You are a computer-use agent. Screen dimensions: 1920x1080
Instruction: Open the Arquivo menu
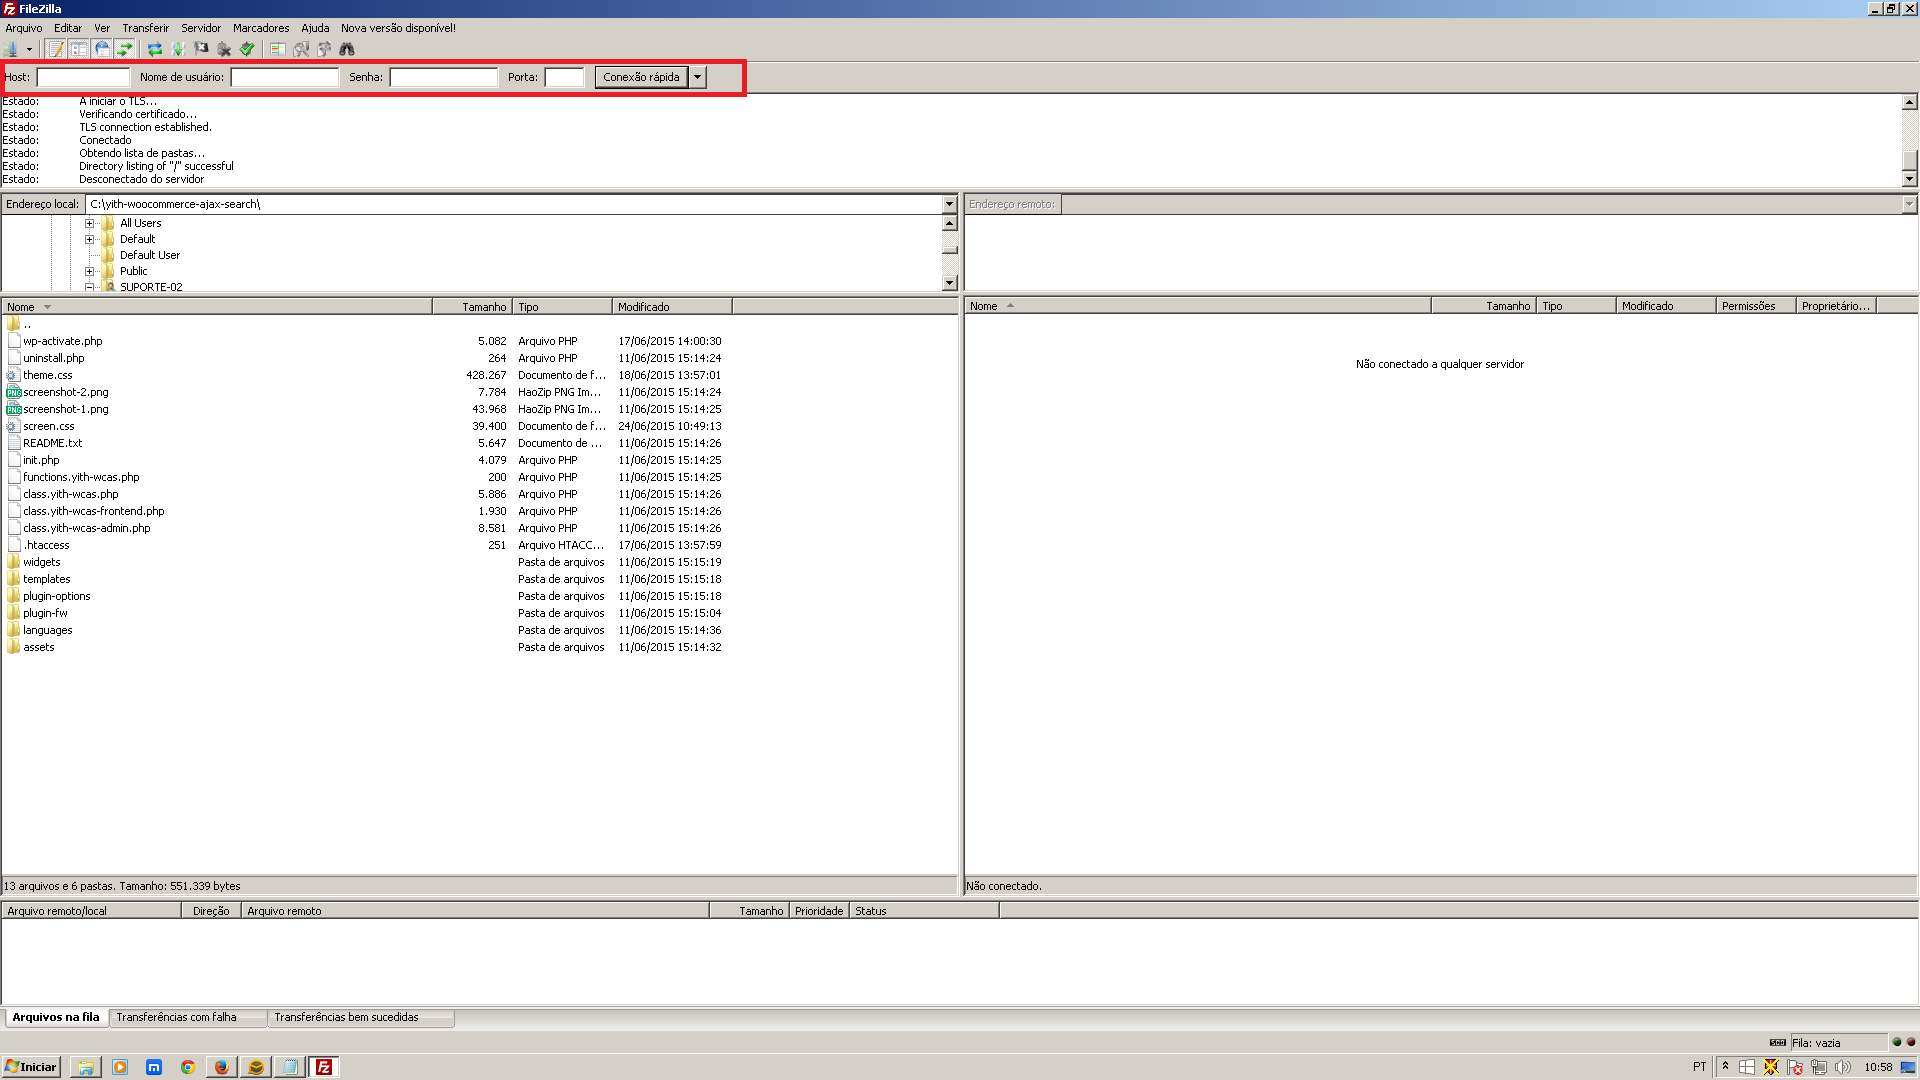24,28
